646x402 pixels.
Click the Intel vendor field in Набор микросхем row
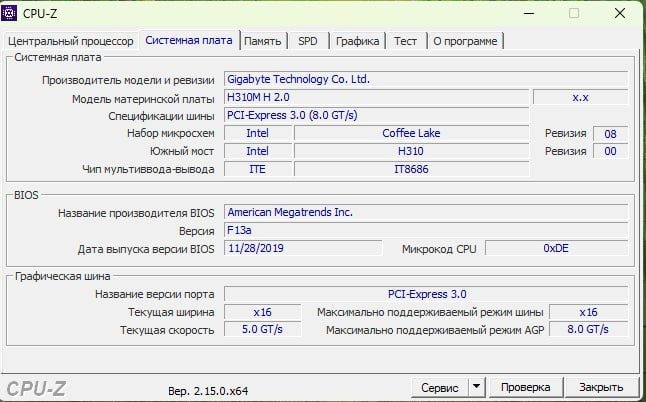[x=258, y=133]
